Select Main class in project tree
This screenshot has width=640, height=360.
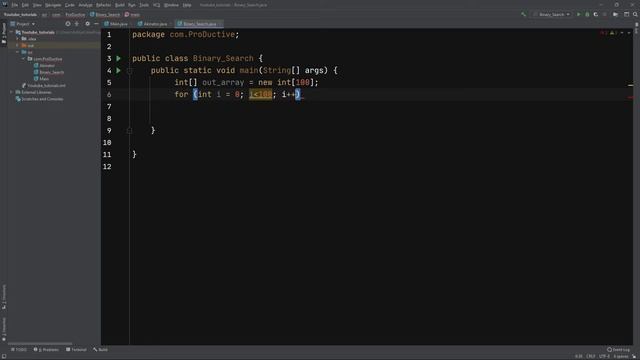41,79
